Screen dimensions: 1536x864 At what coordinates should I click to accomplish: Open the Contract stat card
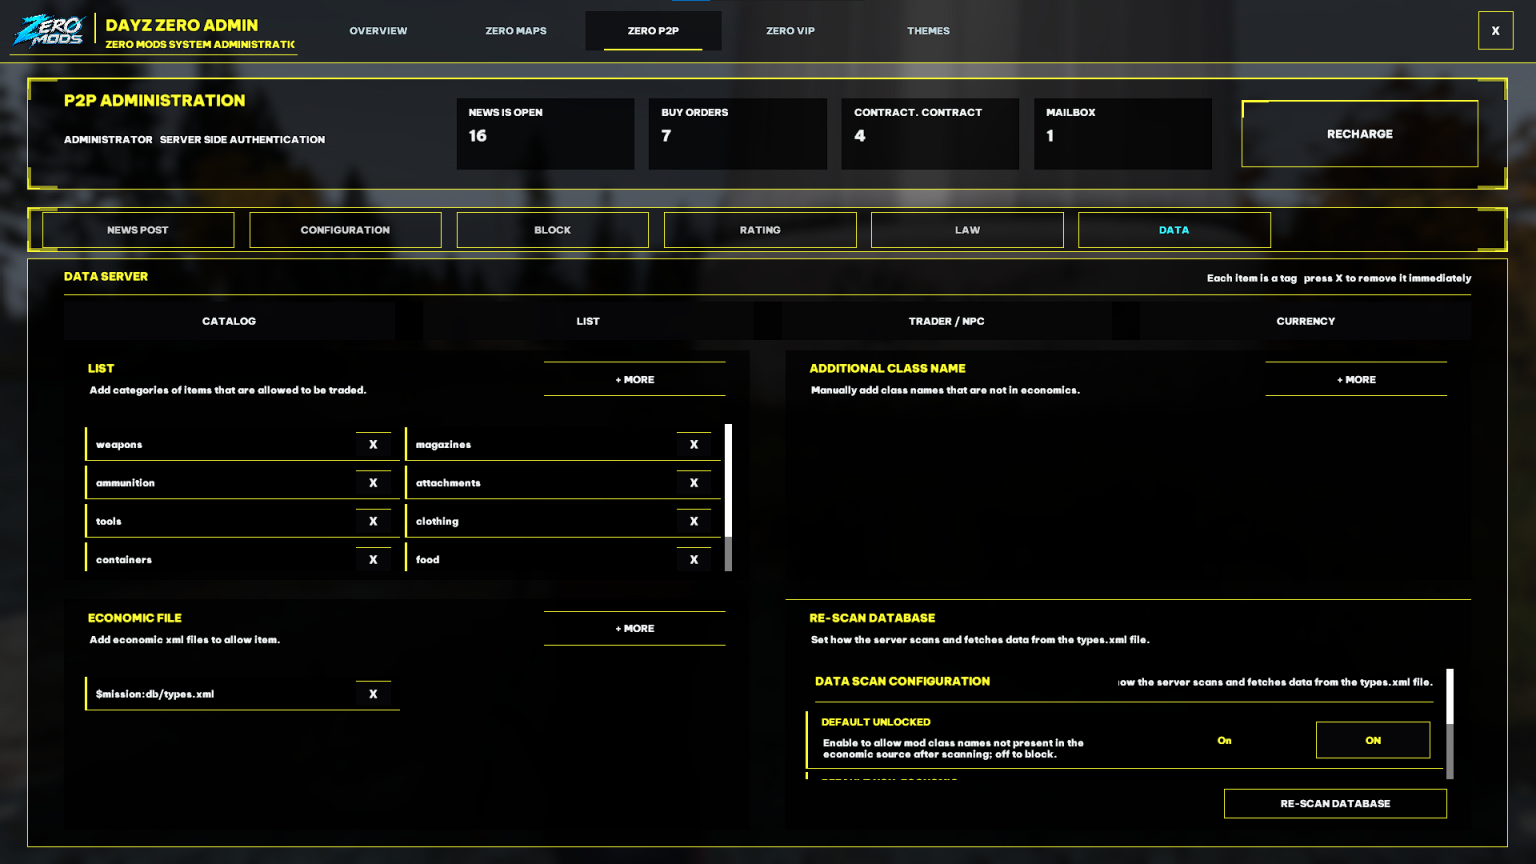(930, 134)
